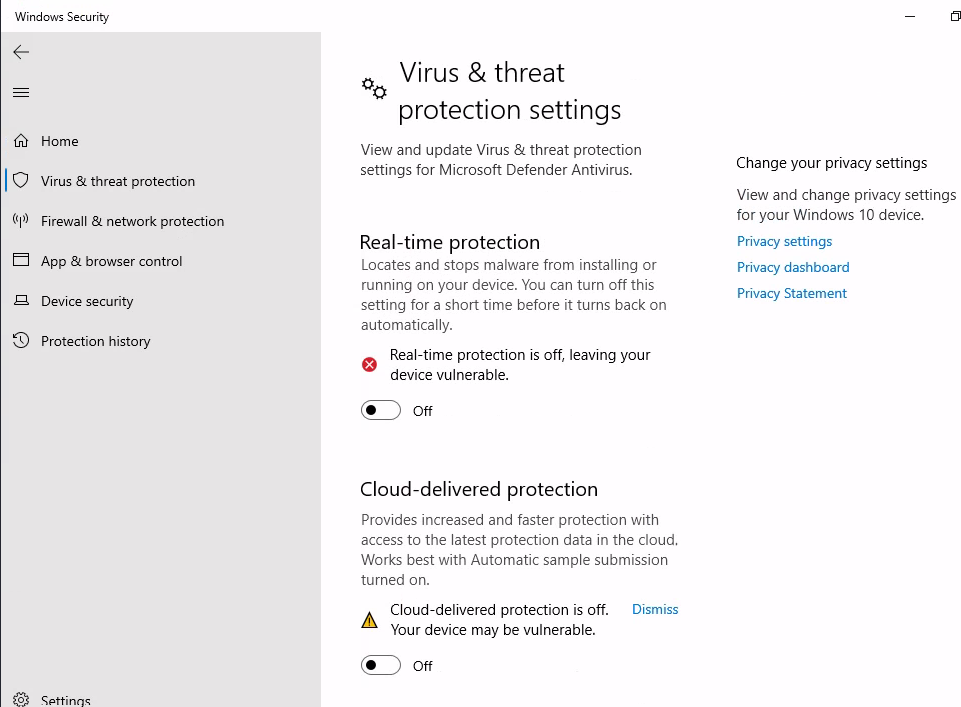Click the Firewall antenna icon

21,221
